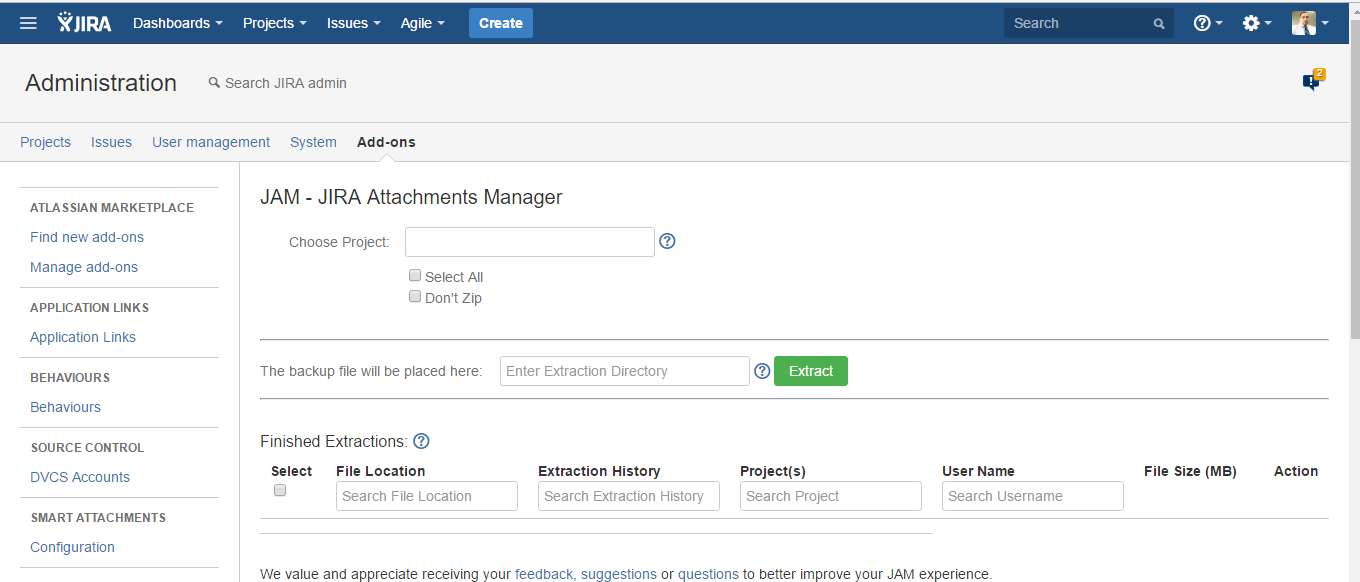The image size is (1360, 582).
Task: Open the settings gear menu
Action: point(1256,23)
